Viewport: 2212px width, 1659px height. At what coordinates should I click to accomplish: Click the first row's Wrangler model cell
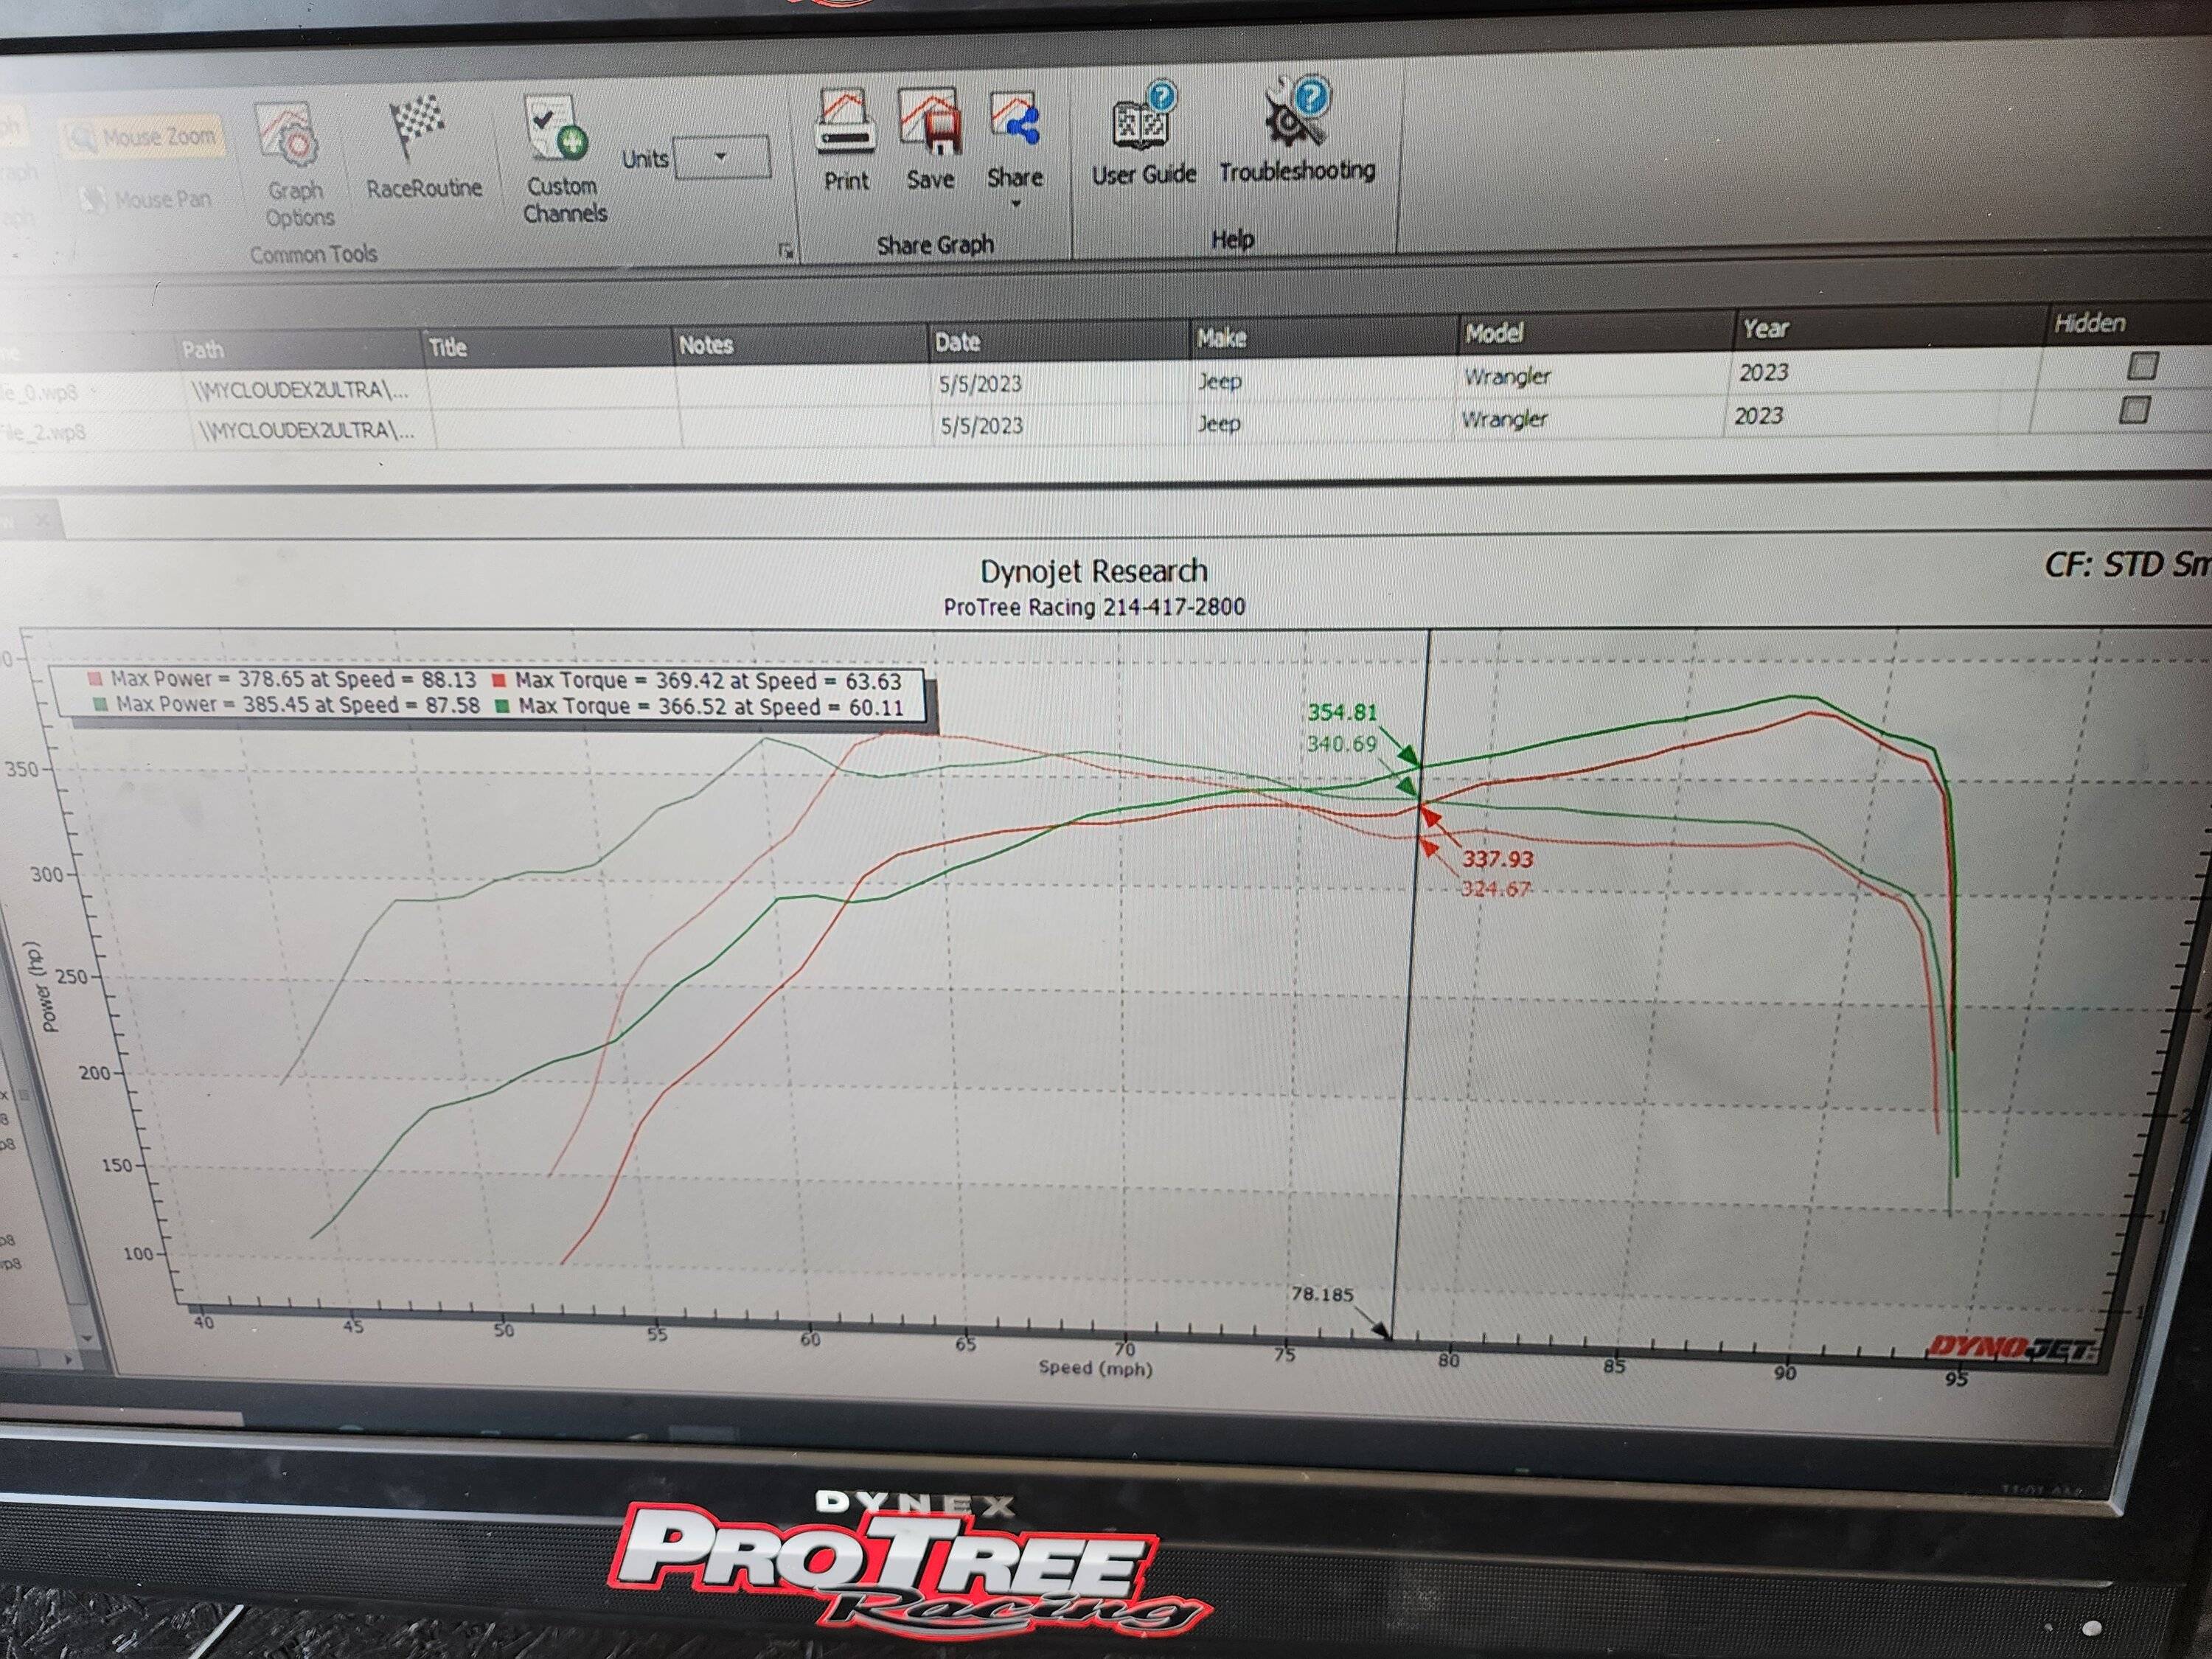(1507, 377)
